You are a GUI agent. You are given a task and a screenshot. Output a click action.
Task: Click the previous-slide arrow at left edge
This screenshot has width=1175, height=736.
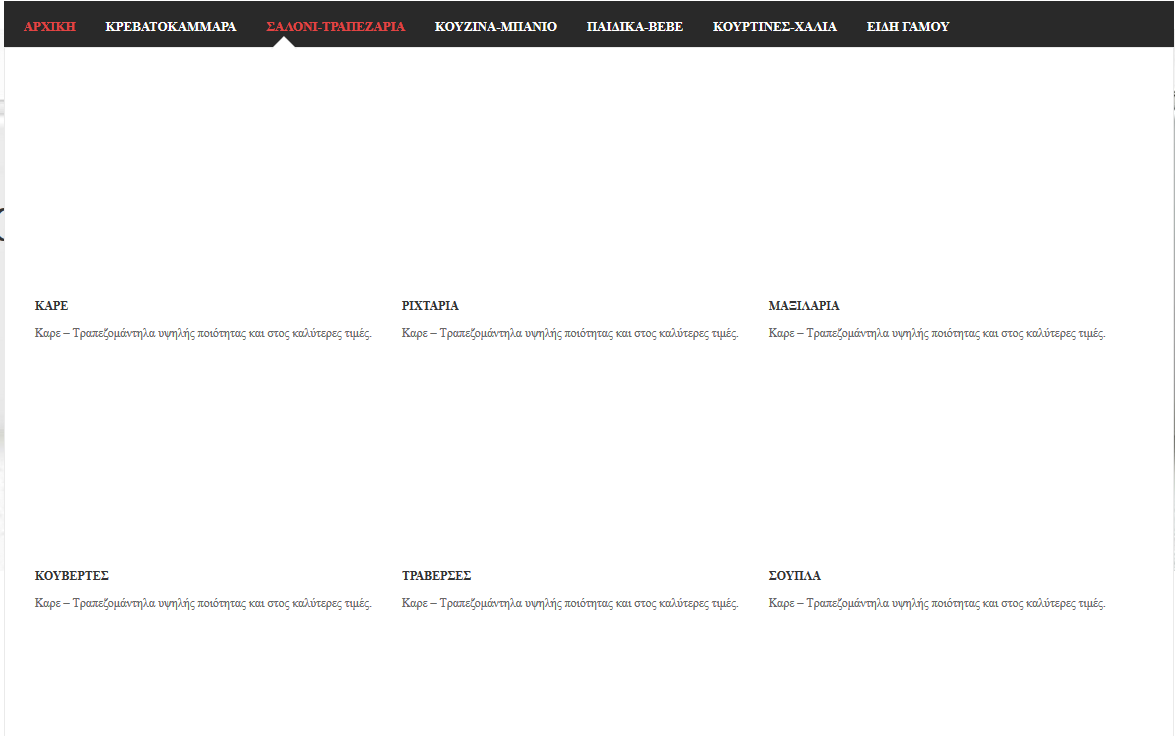tap(2, 225)
